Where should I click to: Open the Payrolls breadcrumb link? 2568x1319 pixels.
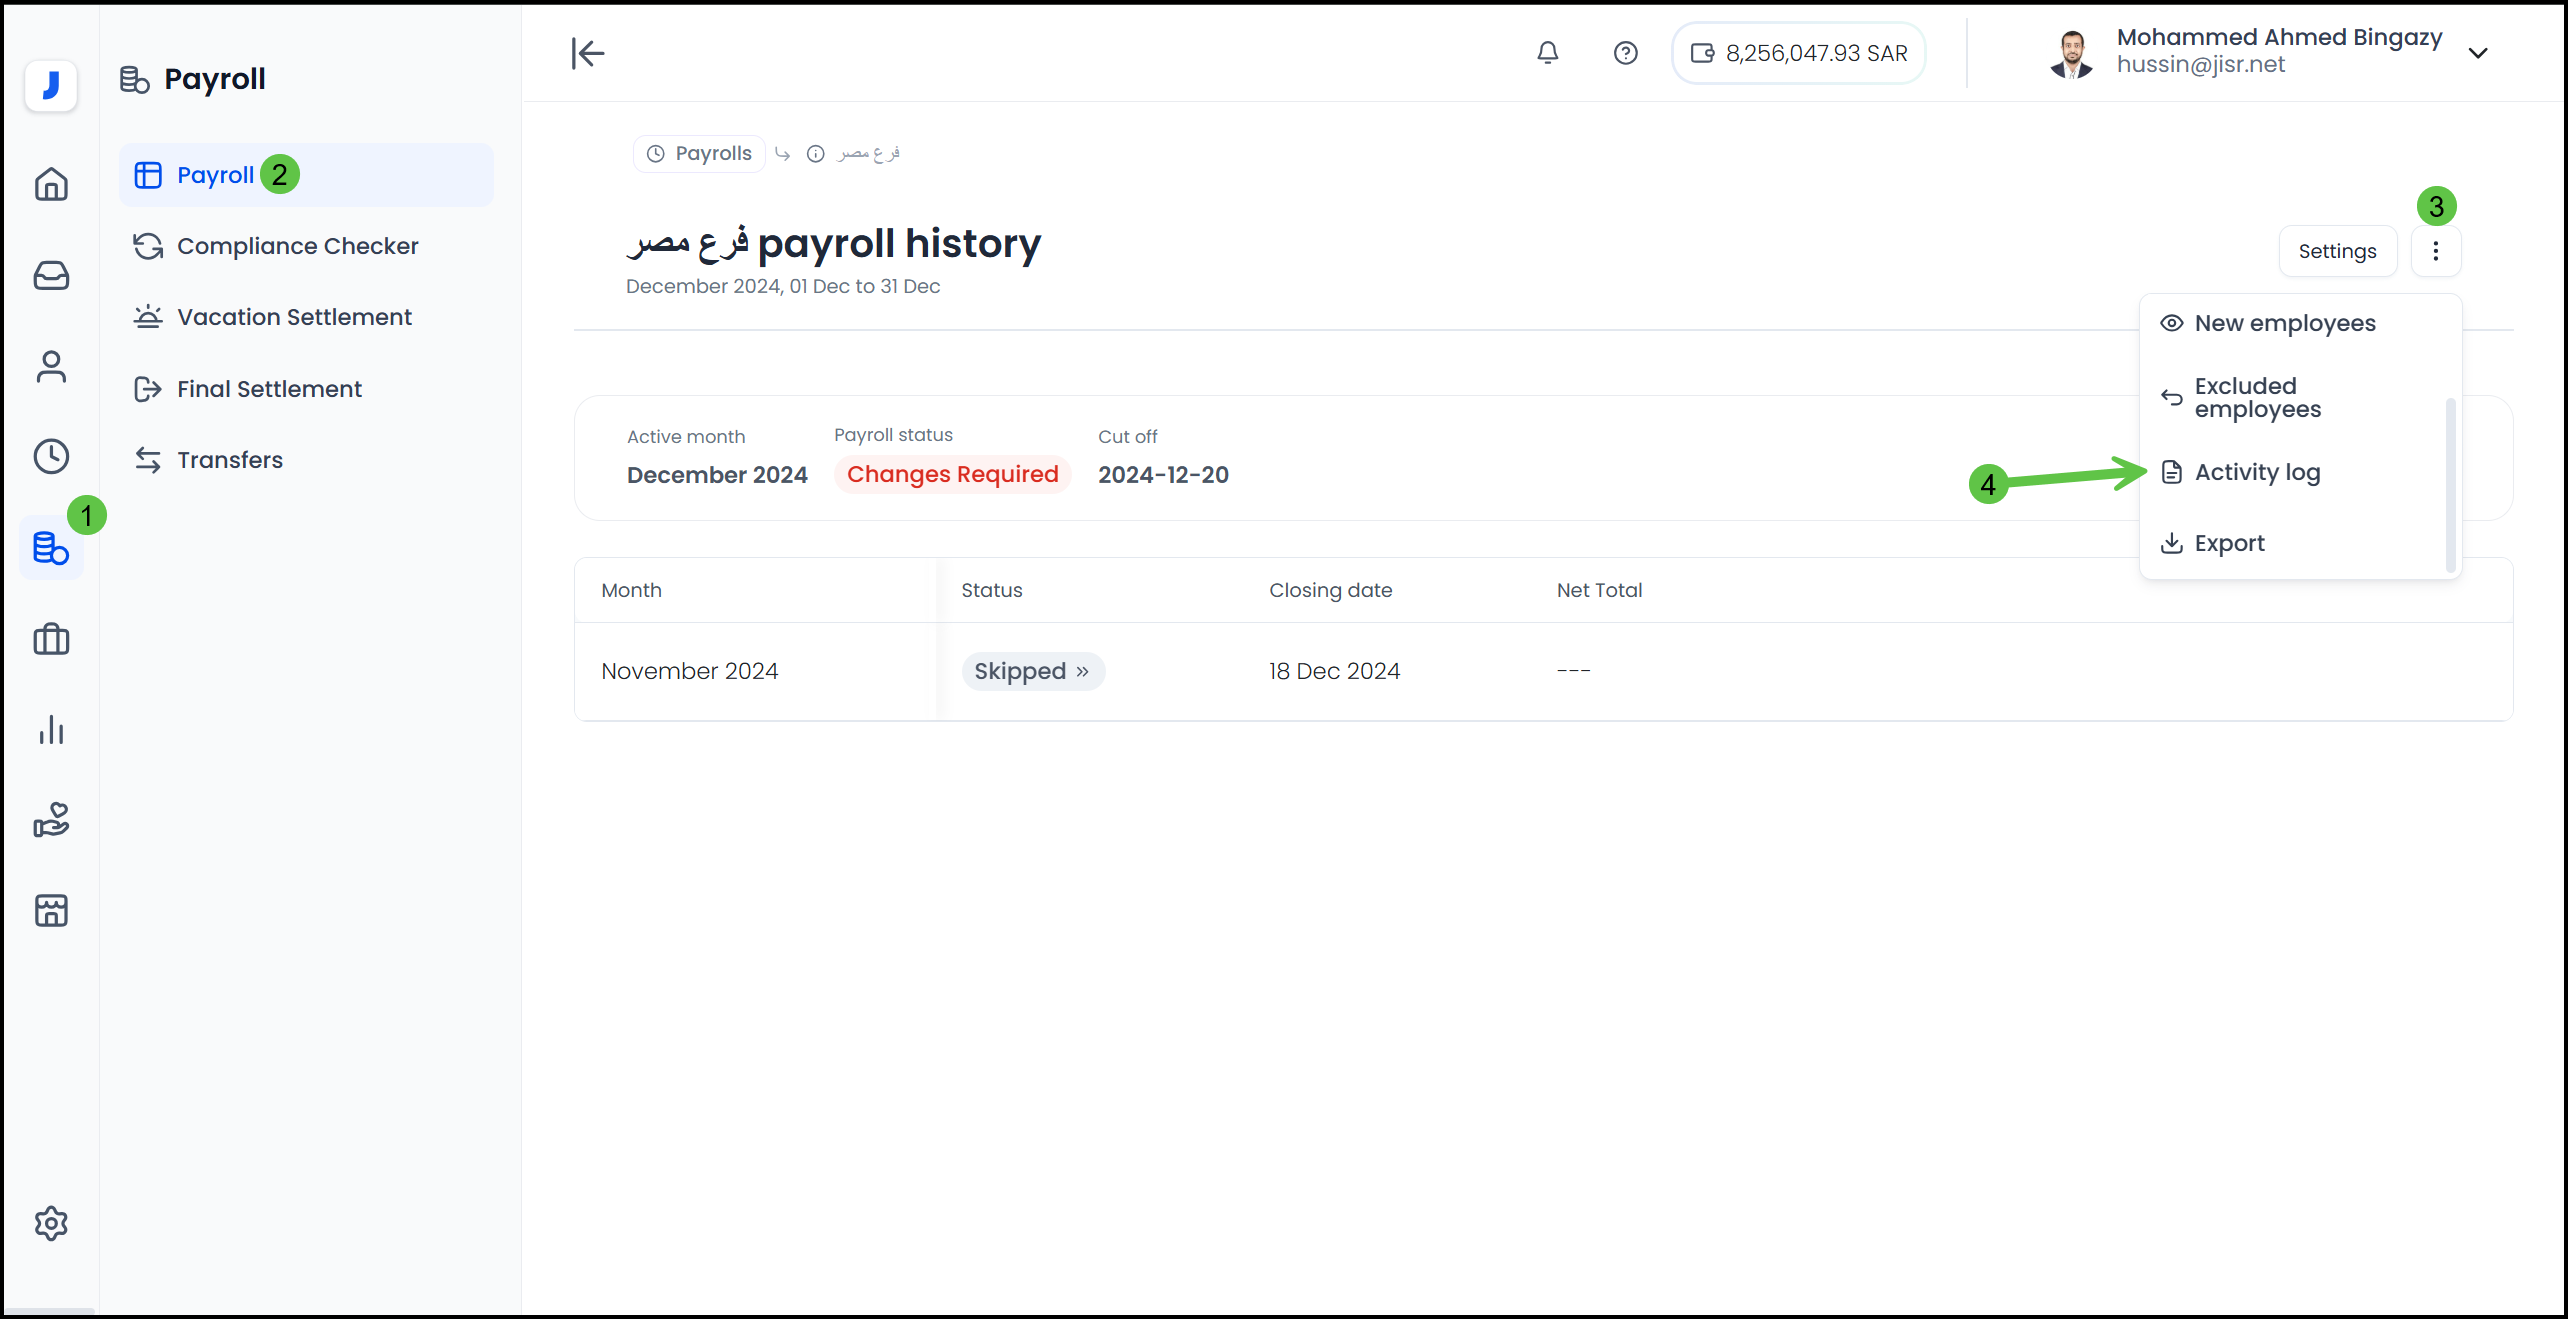[698, 153]
